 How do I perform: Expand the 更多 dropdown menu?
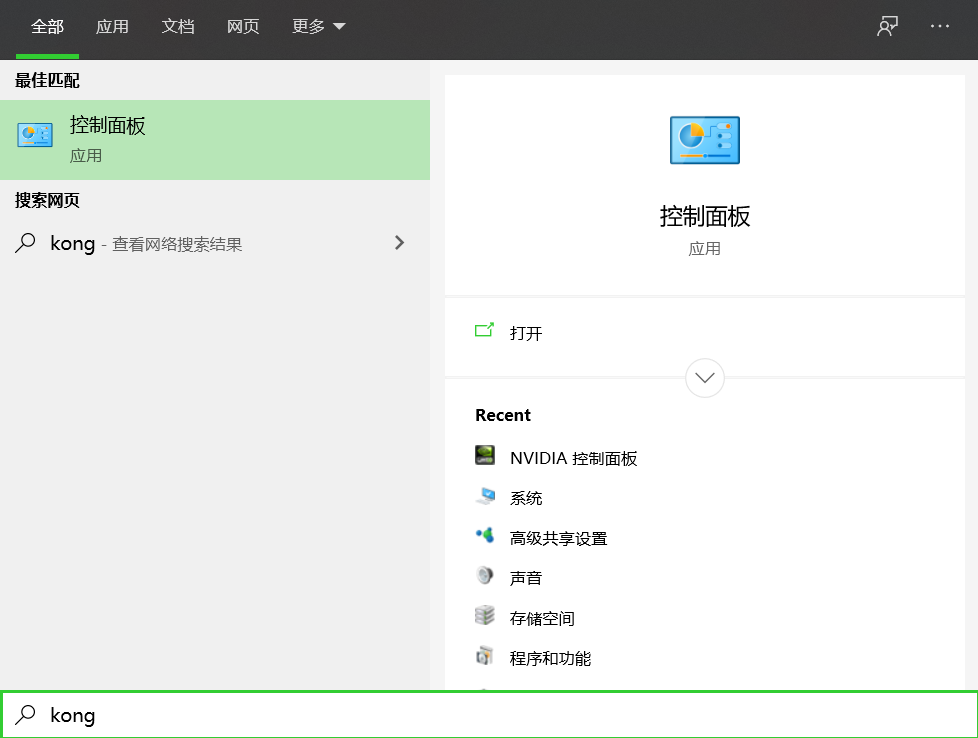(x=318, y=27)
